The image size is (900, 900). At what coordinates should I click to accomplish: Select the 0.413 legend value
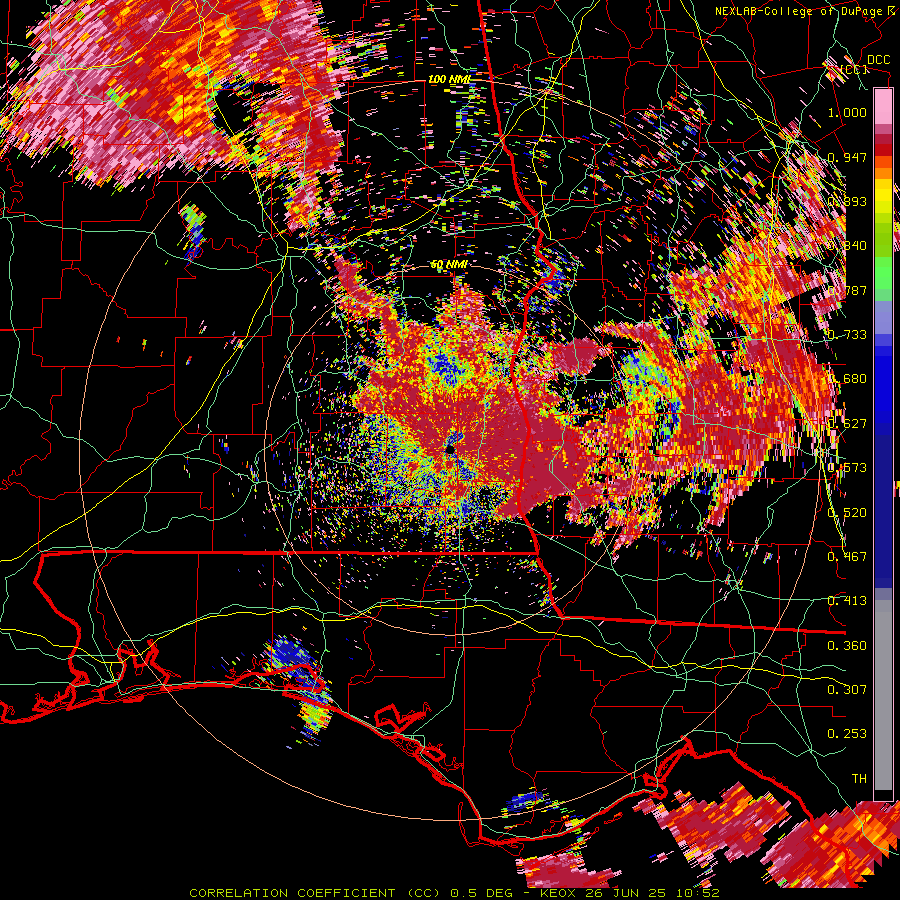(847, 600)
